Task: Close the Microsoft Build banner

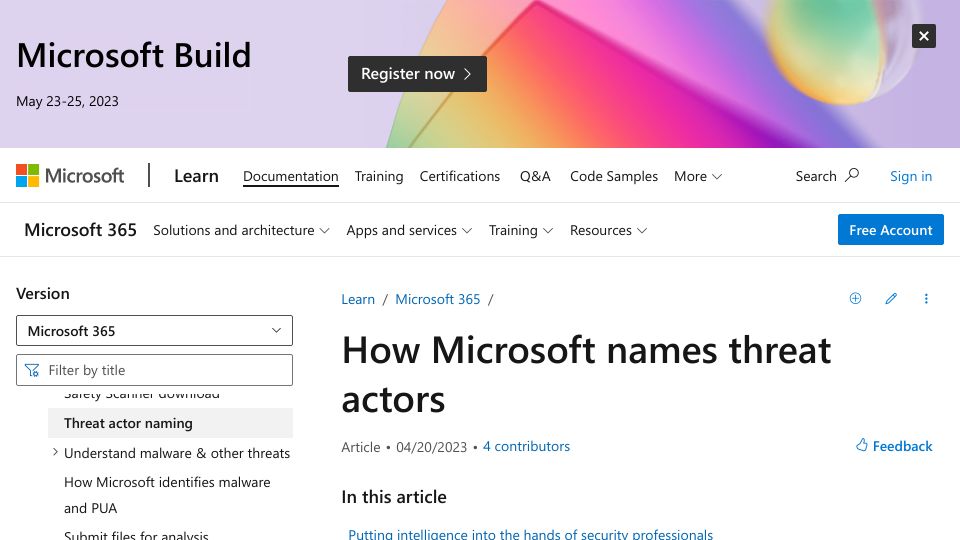Action: 923,36
